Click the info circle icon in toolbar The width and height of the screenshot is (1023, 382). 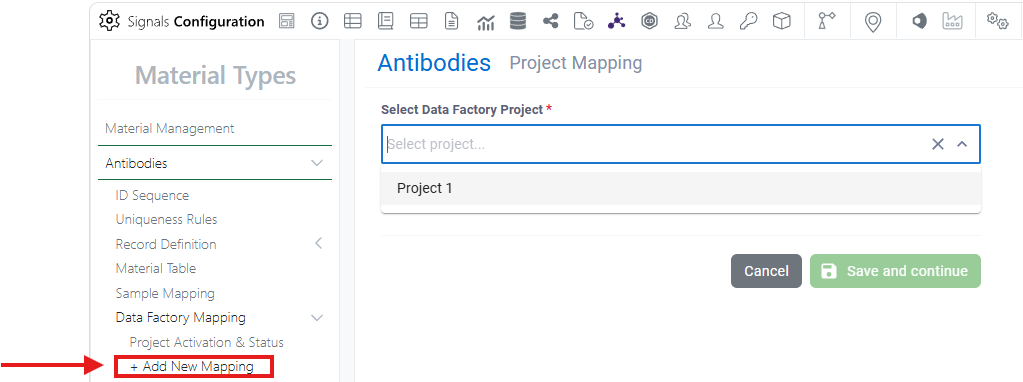pyautogui.click(x=319, y=22)
